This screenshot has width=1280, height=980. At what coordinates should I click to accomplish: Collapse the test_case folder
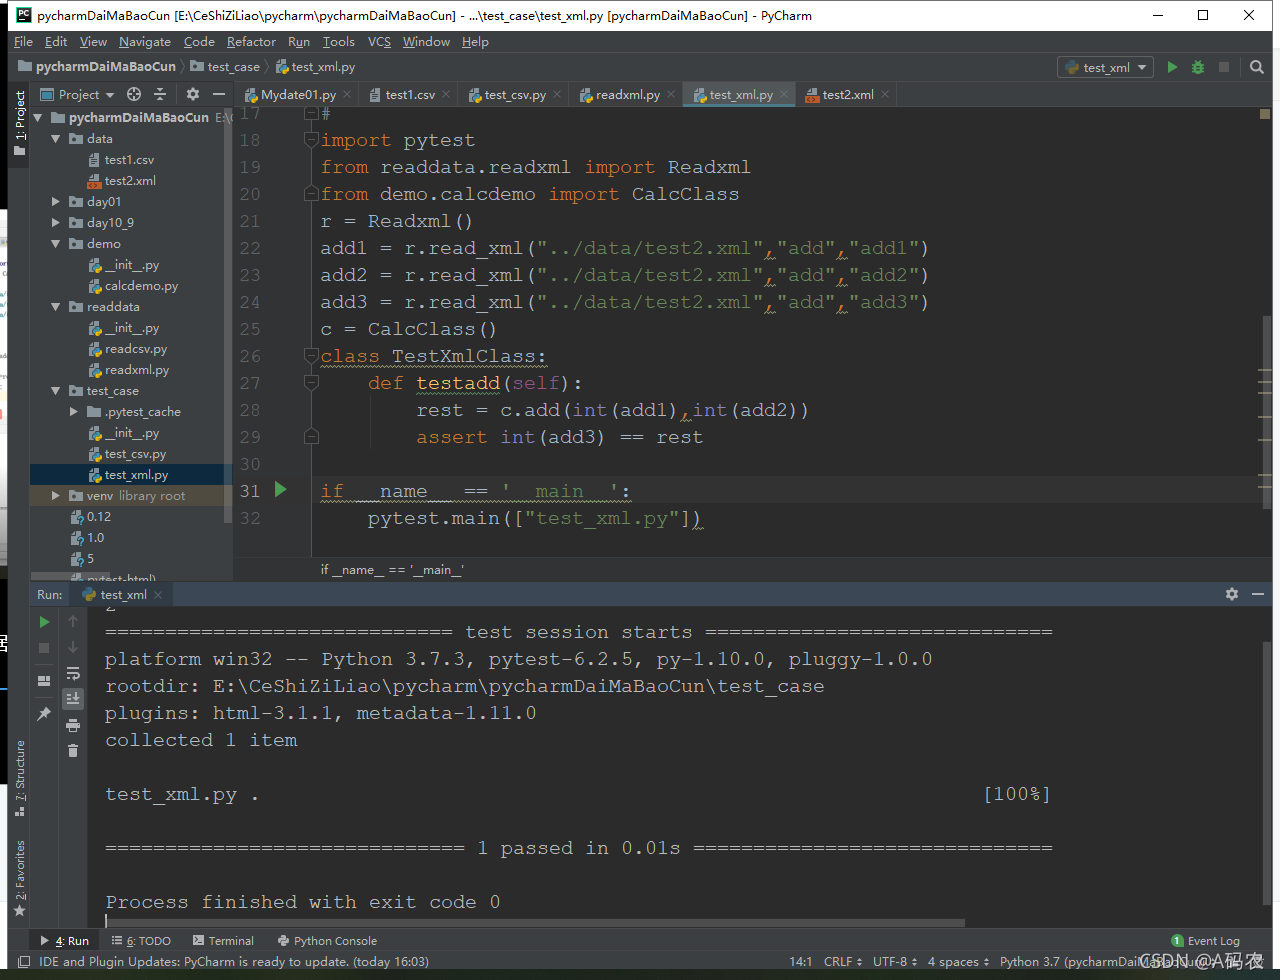pos(57,391)
